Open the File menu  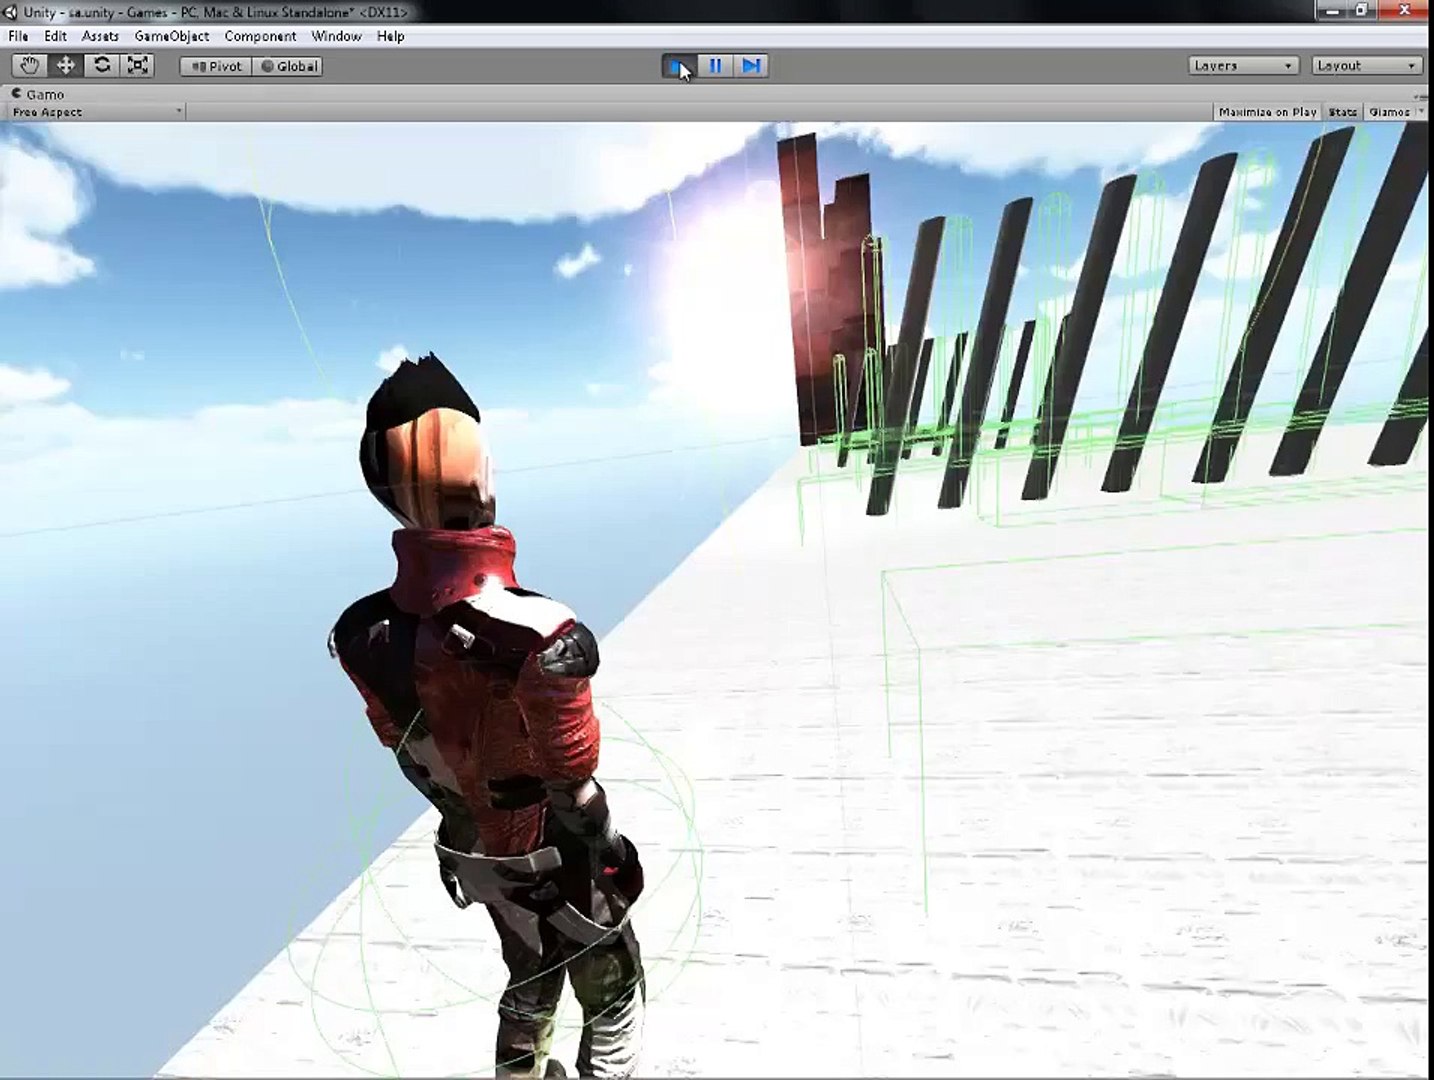tap(18, 36)
